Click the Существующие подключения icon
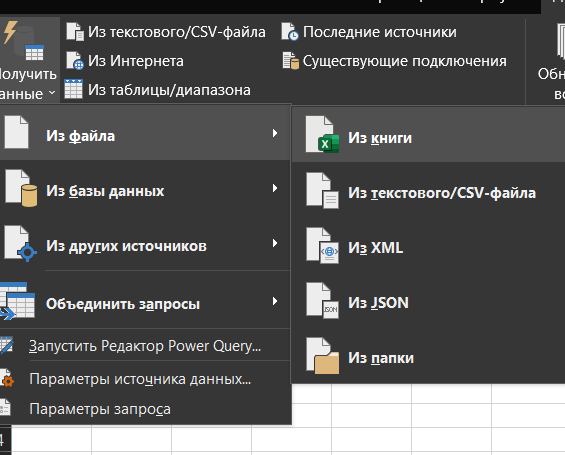The height and width of the screenshot is (455, 565). coord(290,61)
